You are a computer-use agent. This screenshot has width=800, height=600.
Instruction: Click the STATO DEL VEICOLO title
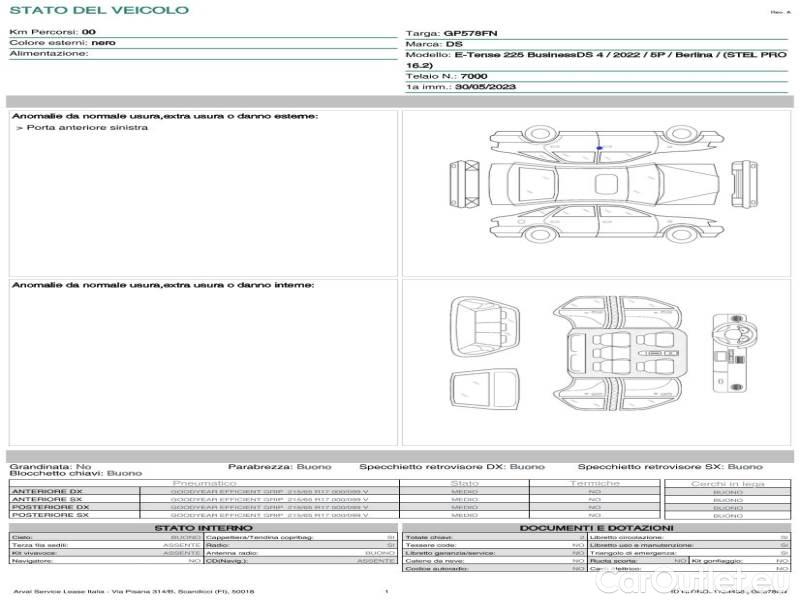coord(98,10)
